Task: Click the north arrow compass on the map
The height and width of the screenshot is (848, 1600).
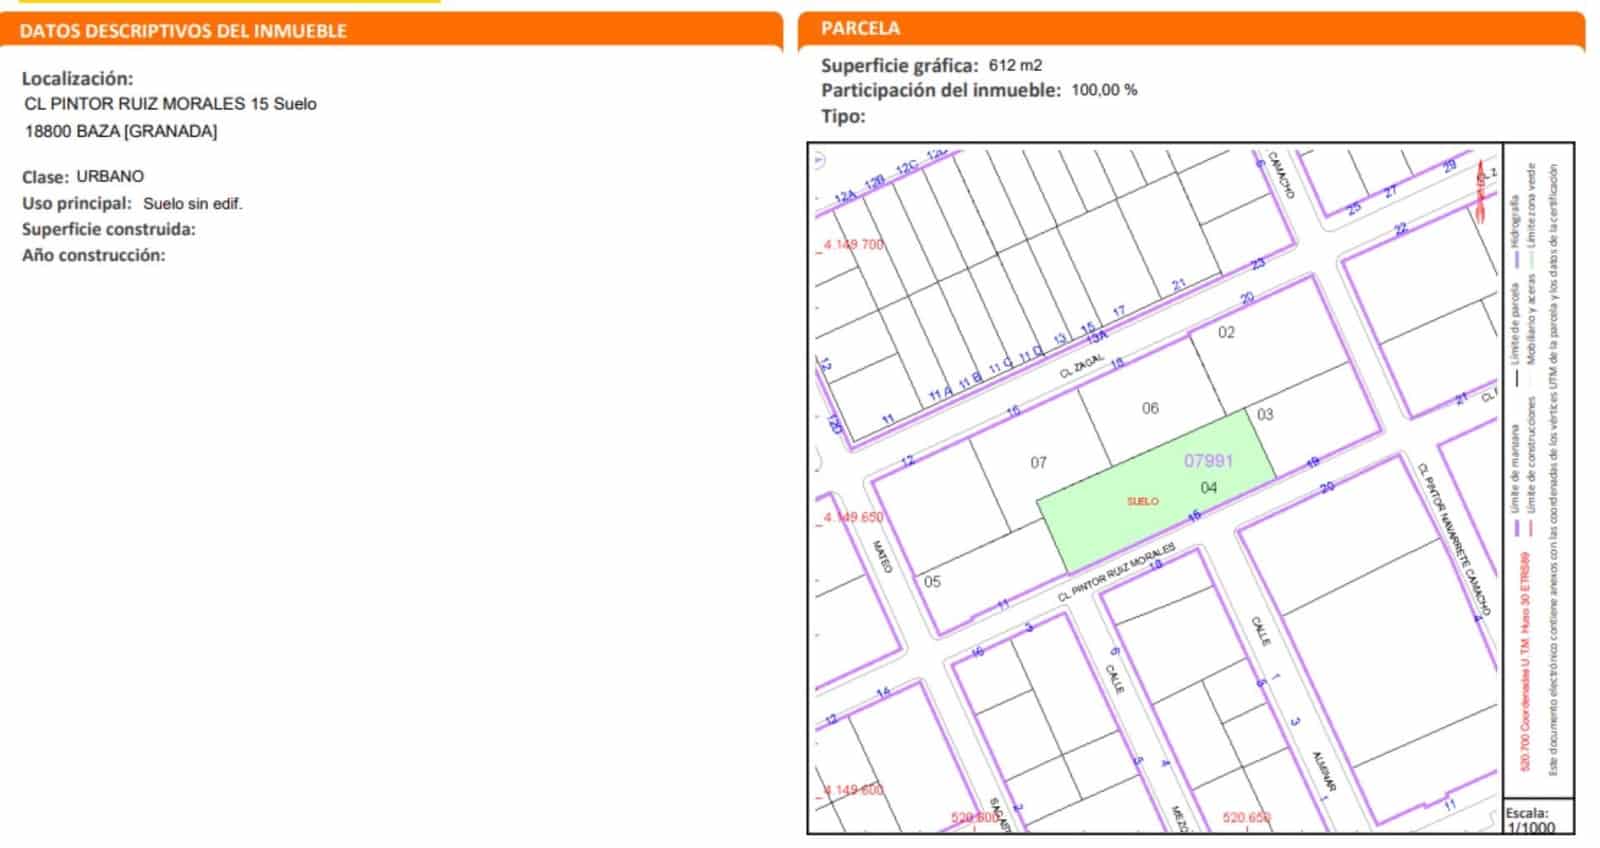Action: click(1481, 180)
